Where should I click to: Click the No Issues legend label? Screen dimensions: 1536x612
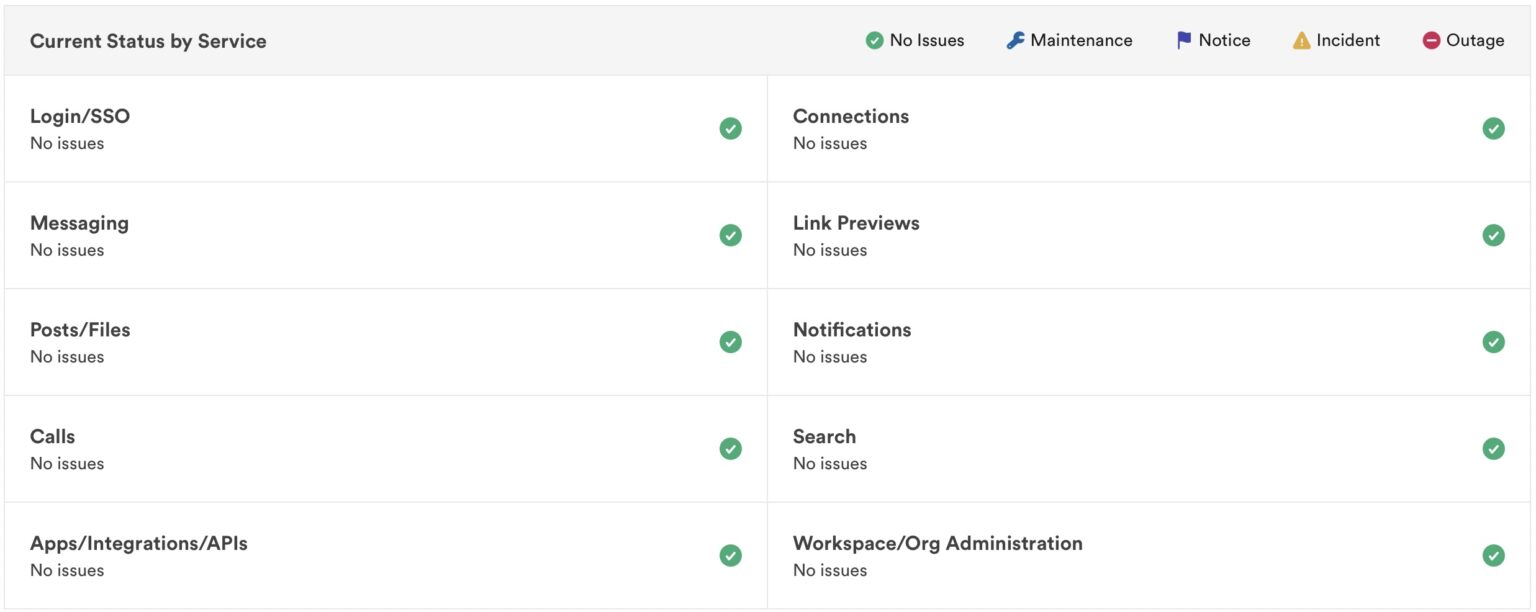coord(926,41)
